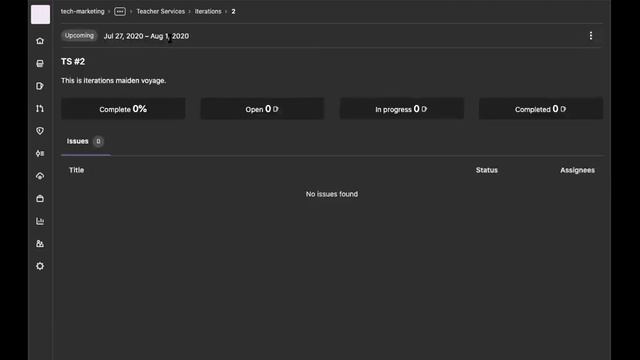Click the No issues found message
The width and height of the screenshot is (640, 360).
click(332, 194)
